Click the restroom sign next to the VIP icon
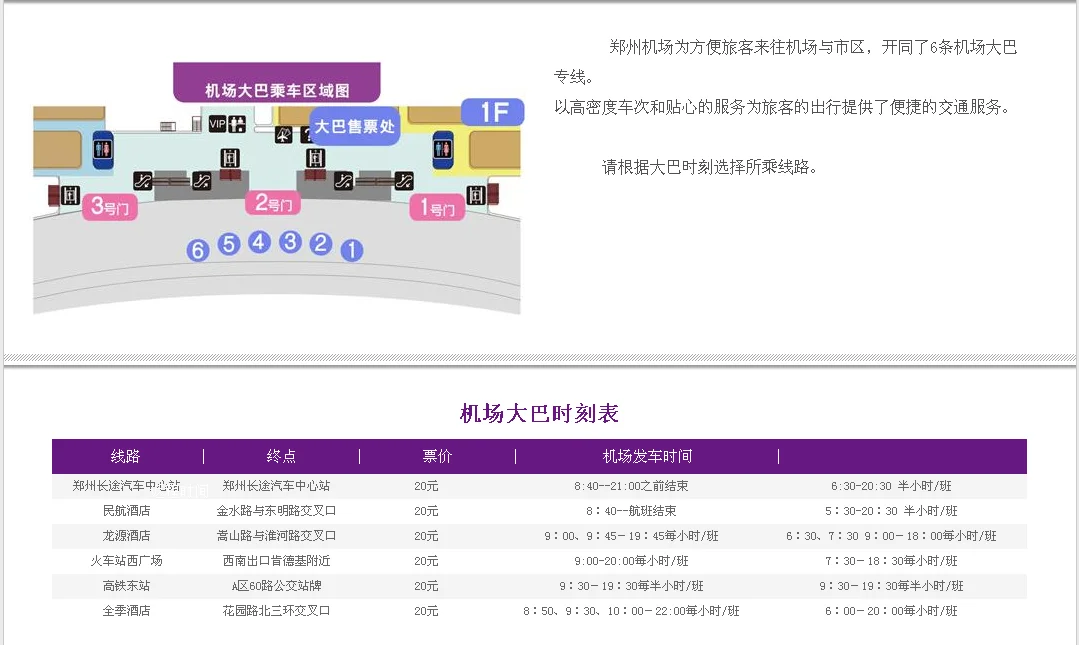 [x=237, y=124]
